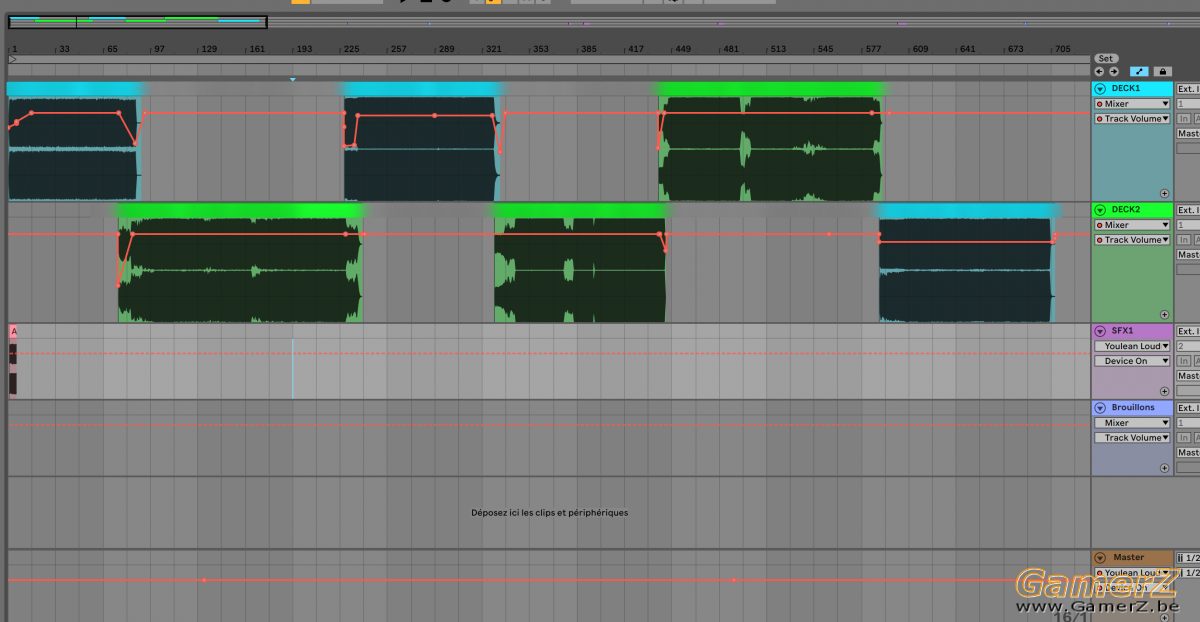Jump to the next locator arrow
Image resolution: width=1200 pixels, height=622 pixels.
1113,71
